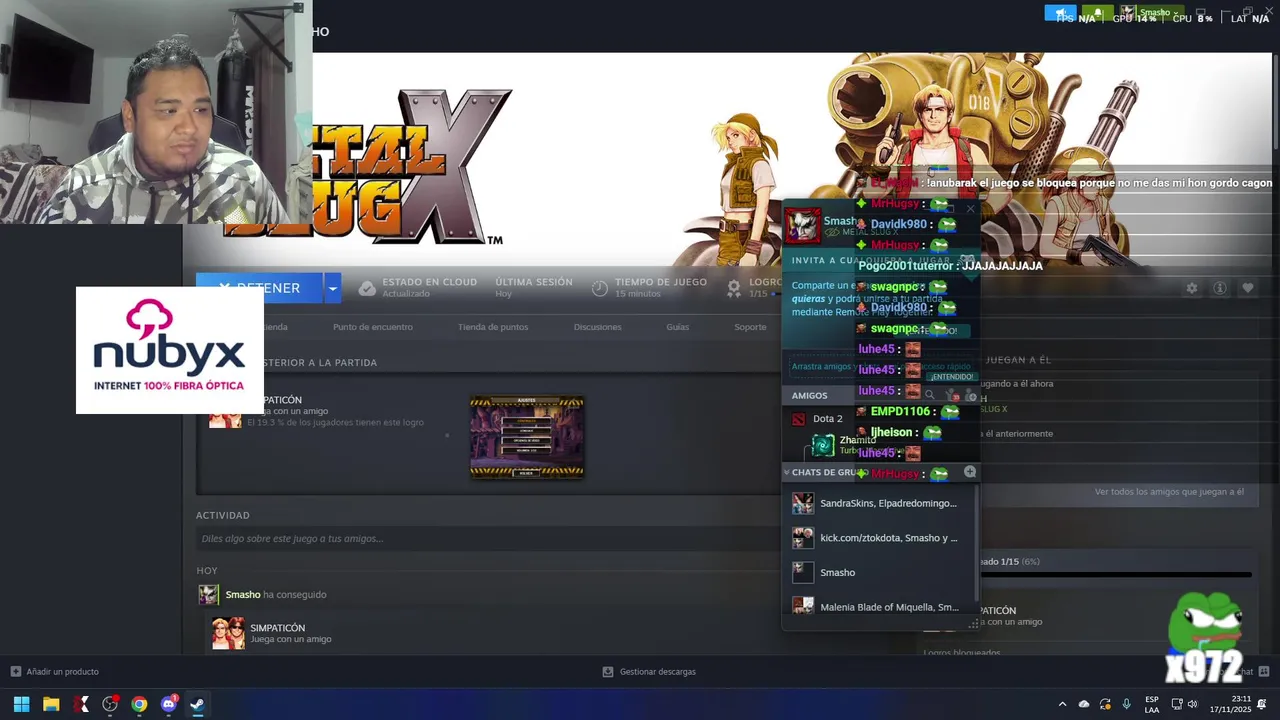Switch to the Discusiones tab

coord(598,327)
